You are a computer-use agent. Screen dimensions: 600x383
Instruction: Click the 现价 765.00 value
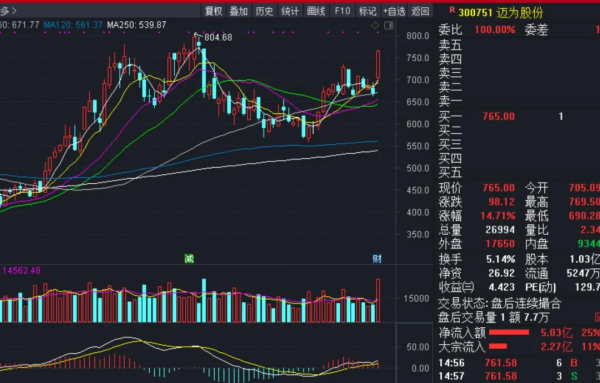[x=499, y=187]
